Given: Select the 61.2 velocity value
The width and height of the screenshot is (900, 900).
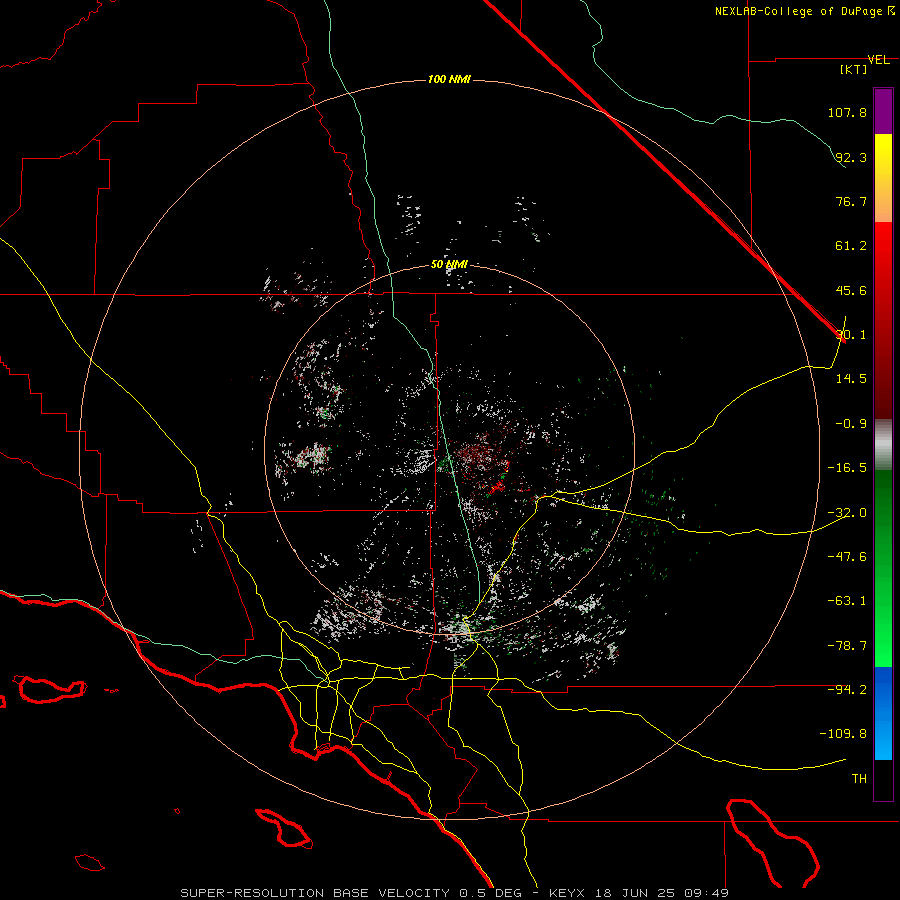Looking at the screenshot, I should coord(851,246).
